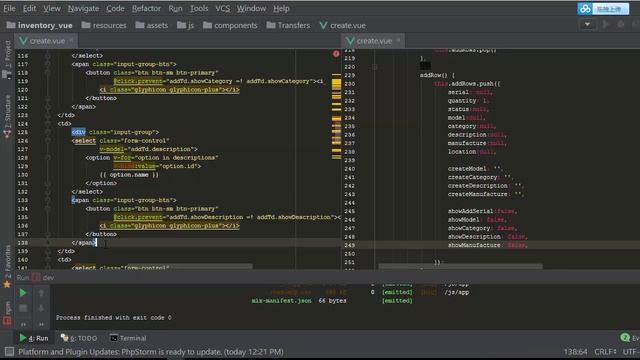This screenshot has height=360, width=640.
Task: Open the Refactor menu
Action: 146,8
